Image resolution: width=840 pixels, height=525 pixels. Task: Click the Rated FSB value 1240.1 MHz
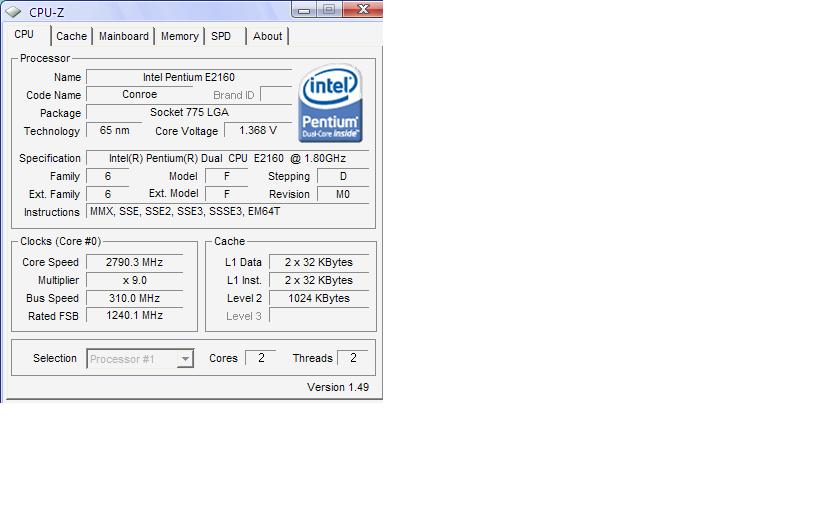point(134,316)
